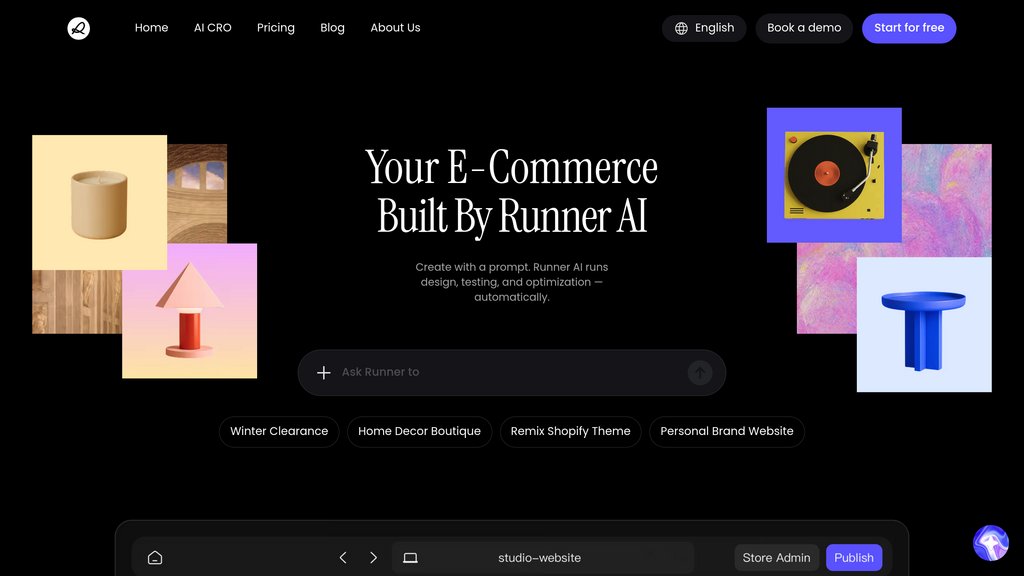Open the AI CRO menu item
Viewport: 1024px width, 576px height.
click(x=212, y=28)
